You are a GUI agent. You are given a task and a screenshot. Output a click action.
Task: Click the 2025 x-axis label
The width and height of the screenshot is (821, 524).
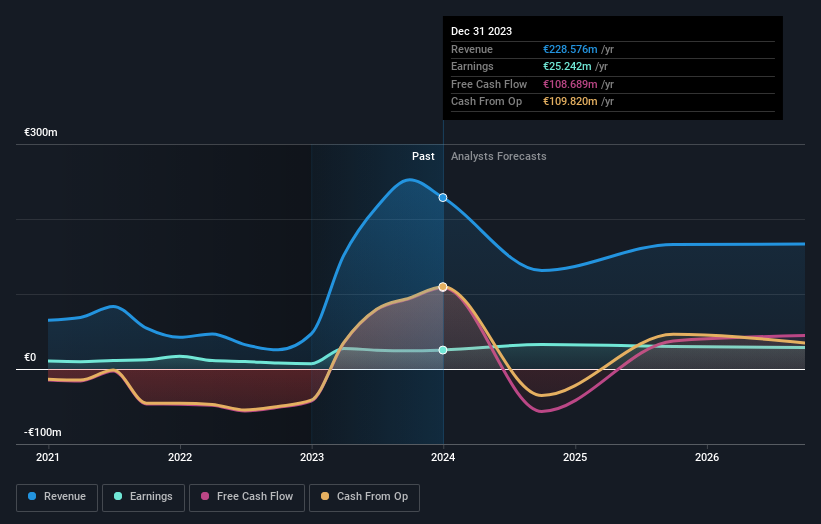pos(575,458)
